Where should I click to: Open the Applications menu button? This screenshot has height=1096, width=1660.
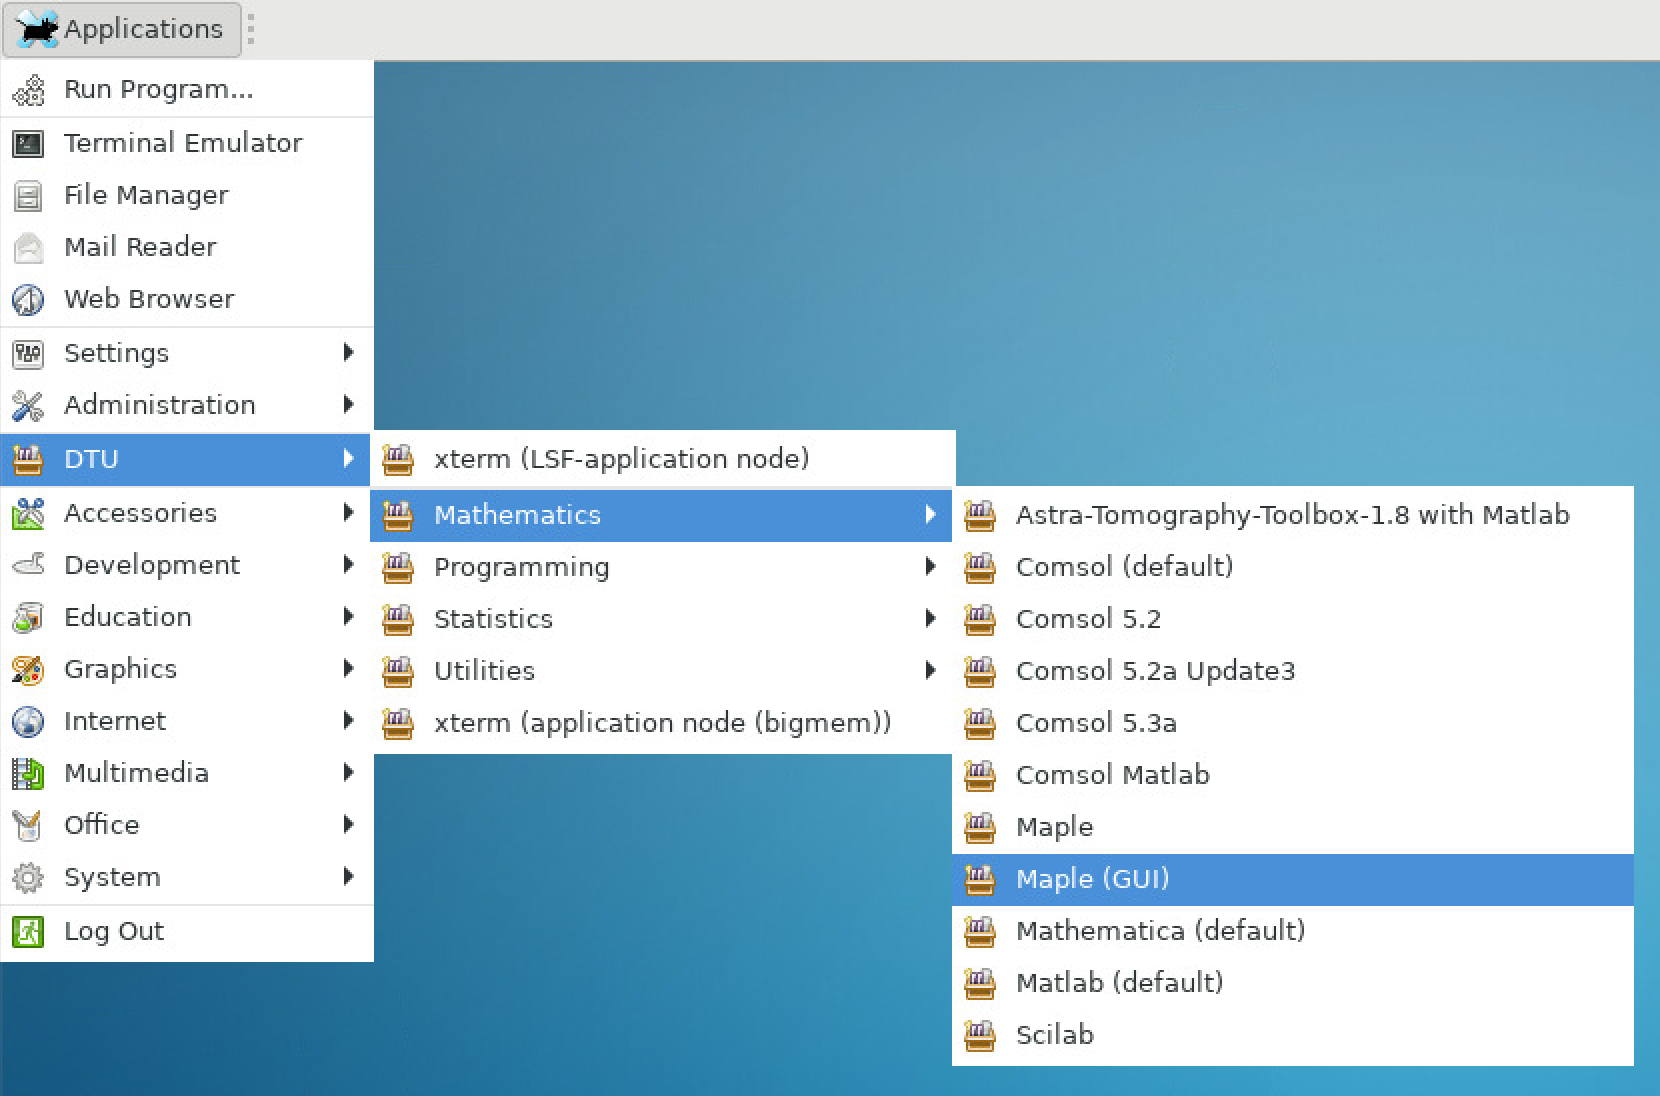(122, 29)
